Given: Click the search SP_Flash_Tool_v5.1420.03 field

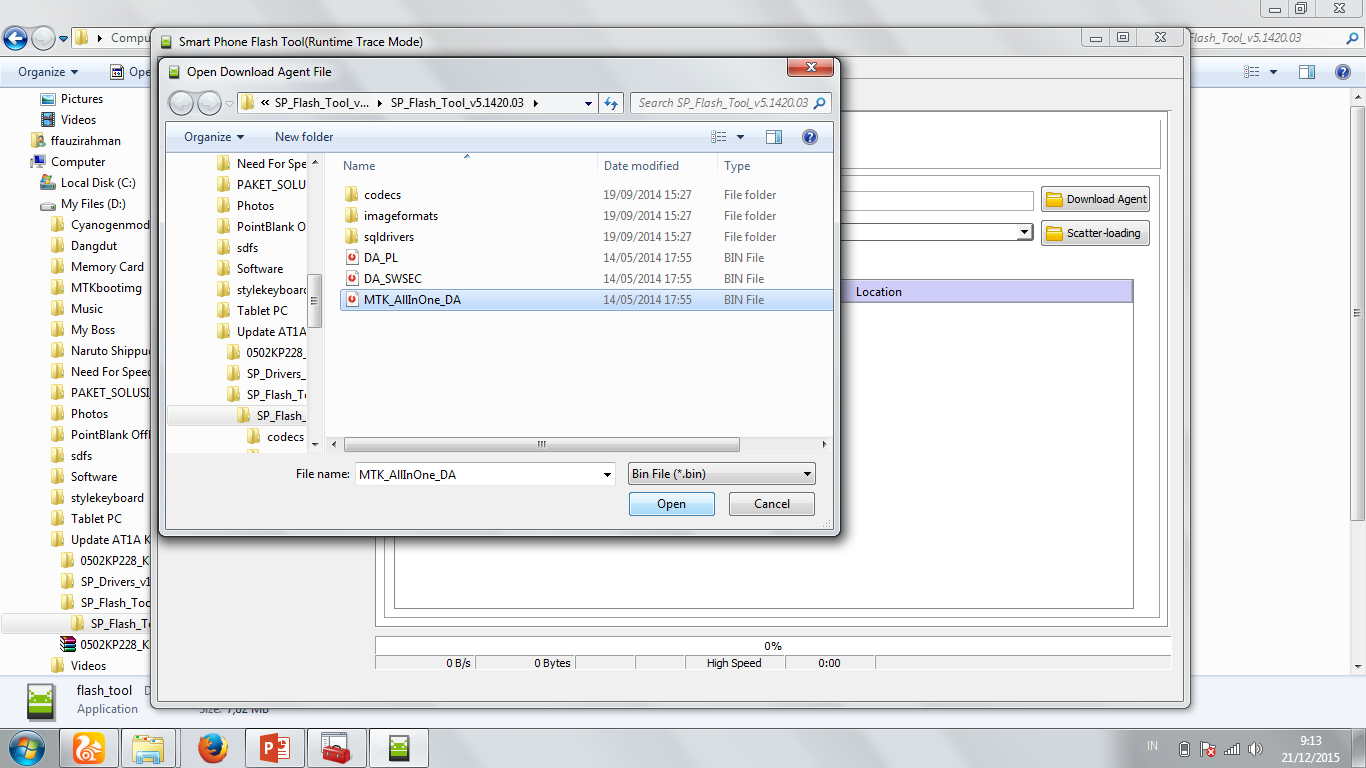Looking at the screenshot, I should pyautogui.click(x=730, y=103).
